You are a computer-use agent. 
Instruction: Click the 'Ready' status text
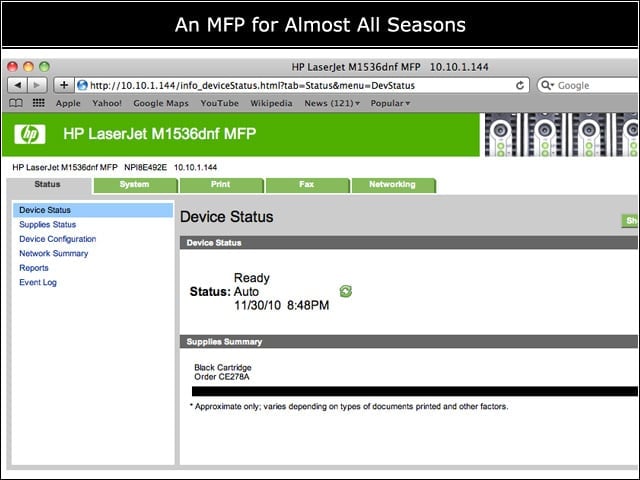(252, 278)
